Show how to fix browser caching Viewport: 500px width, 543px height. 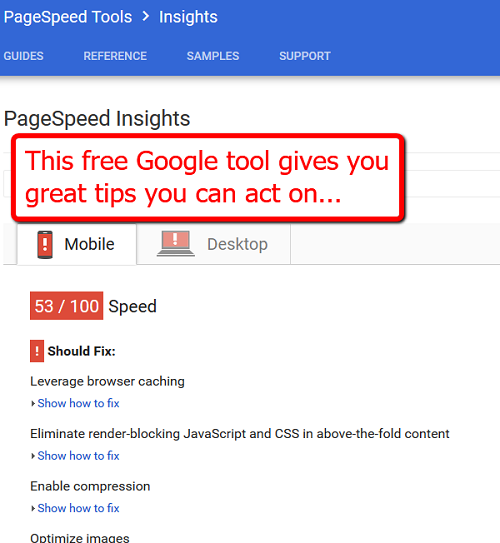(x=78, y=403)
